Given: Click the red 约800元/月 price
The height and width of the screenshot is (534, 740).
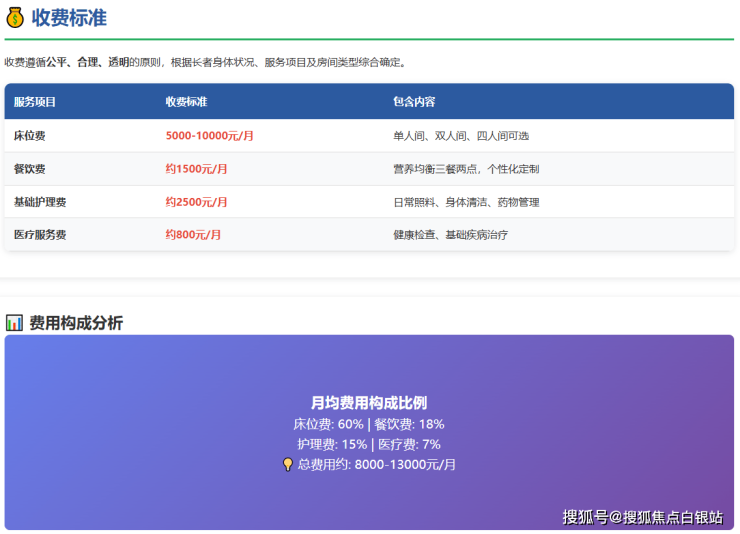Looking at the screenshot, I should click(193, 234).
